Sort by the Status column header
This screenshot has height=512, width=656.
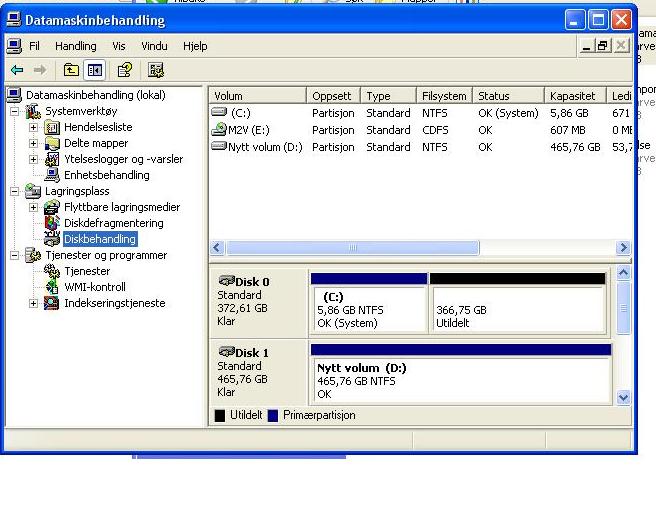(508, 96)
